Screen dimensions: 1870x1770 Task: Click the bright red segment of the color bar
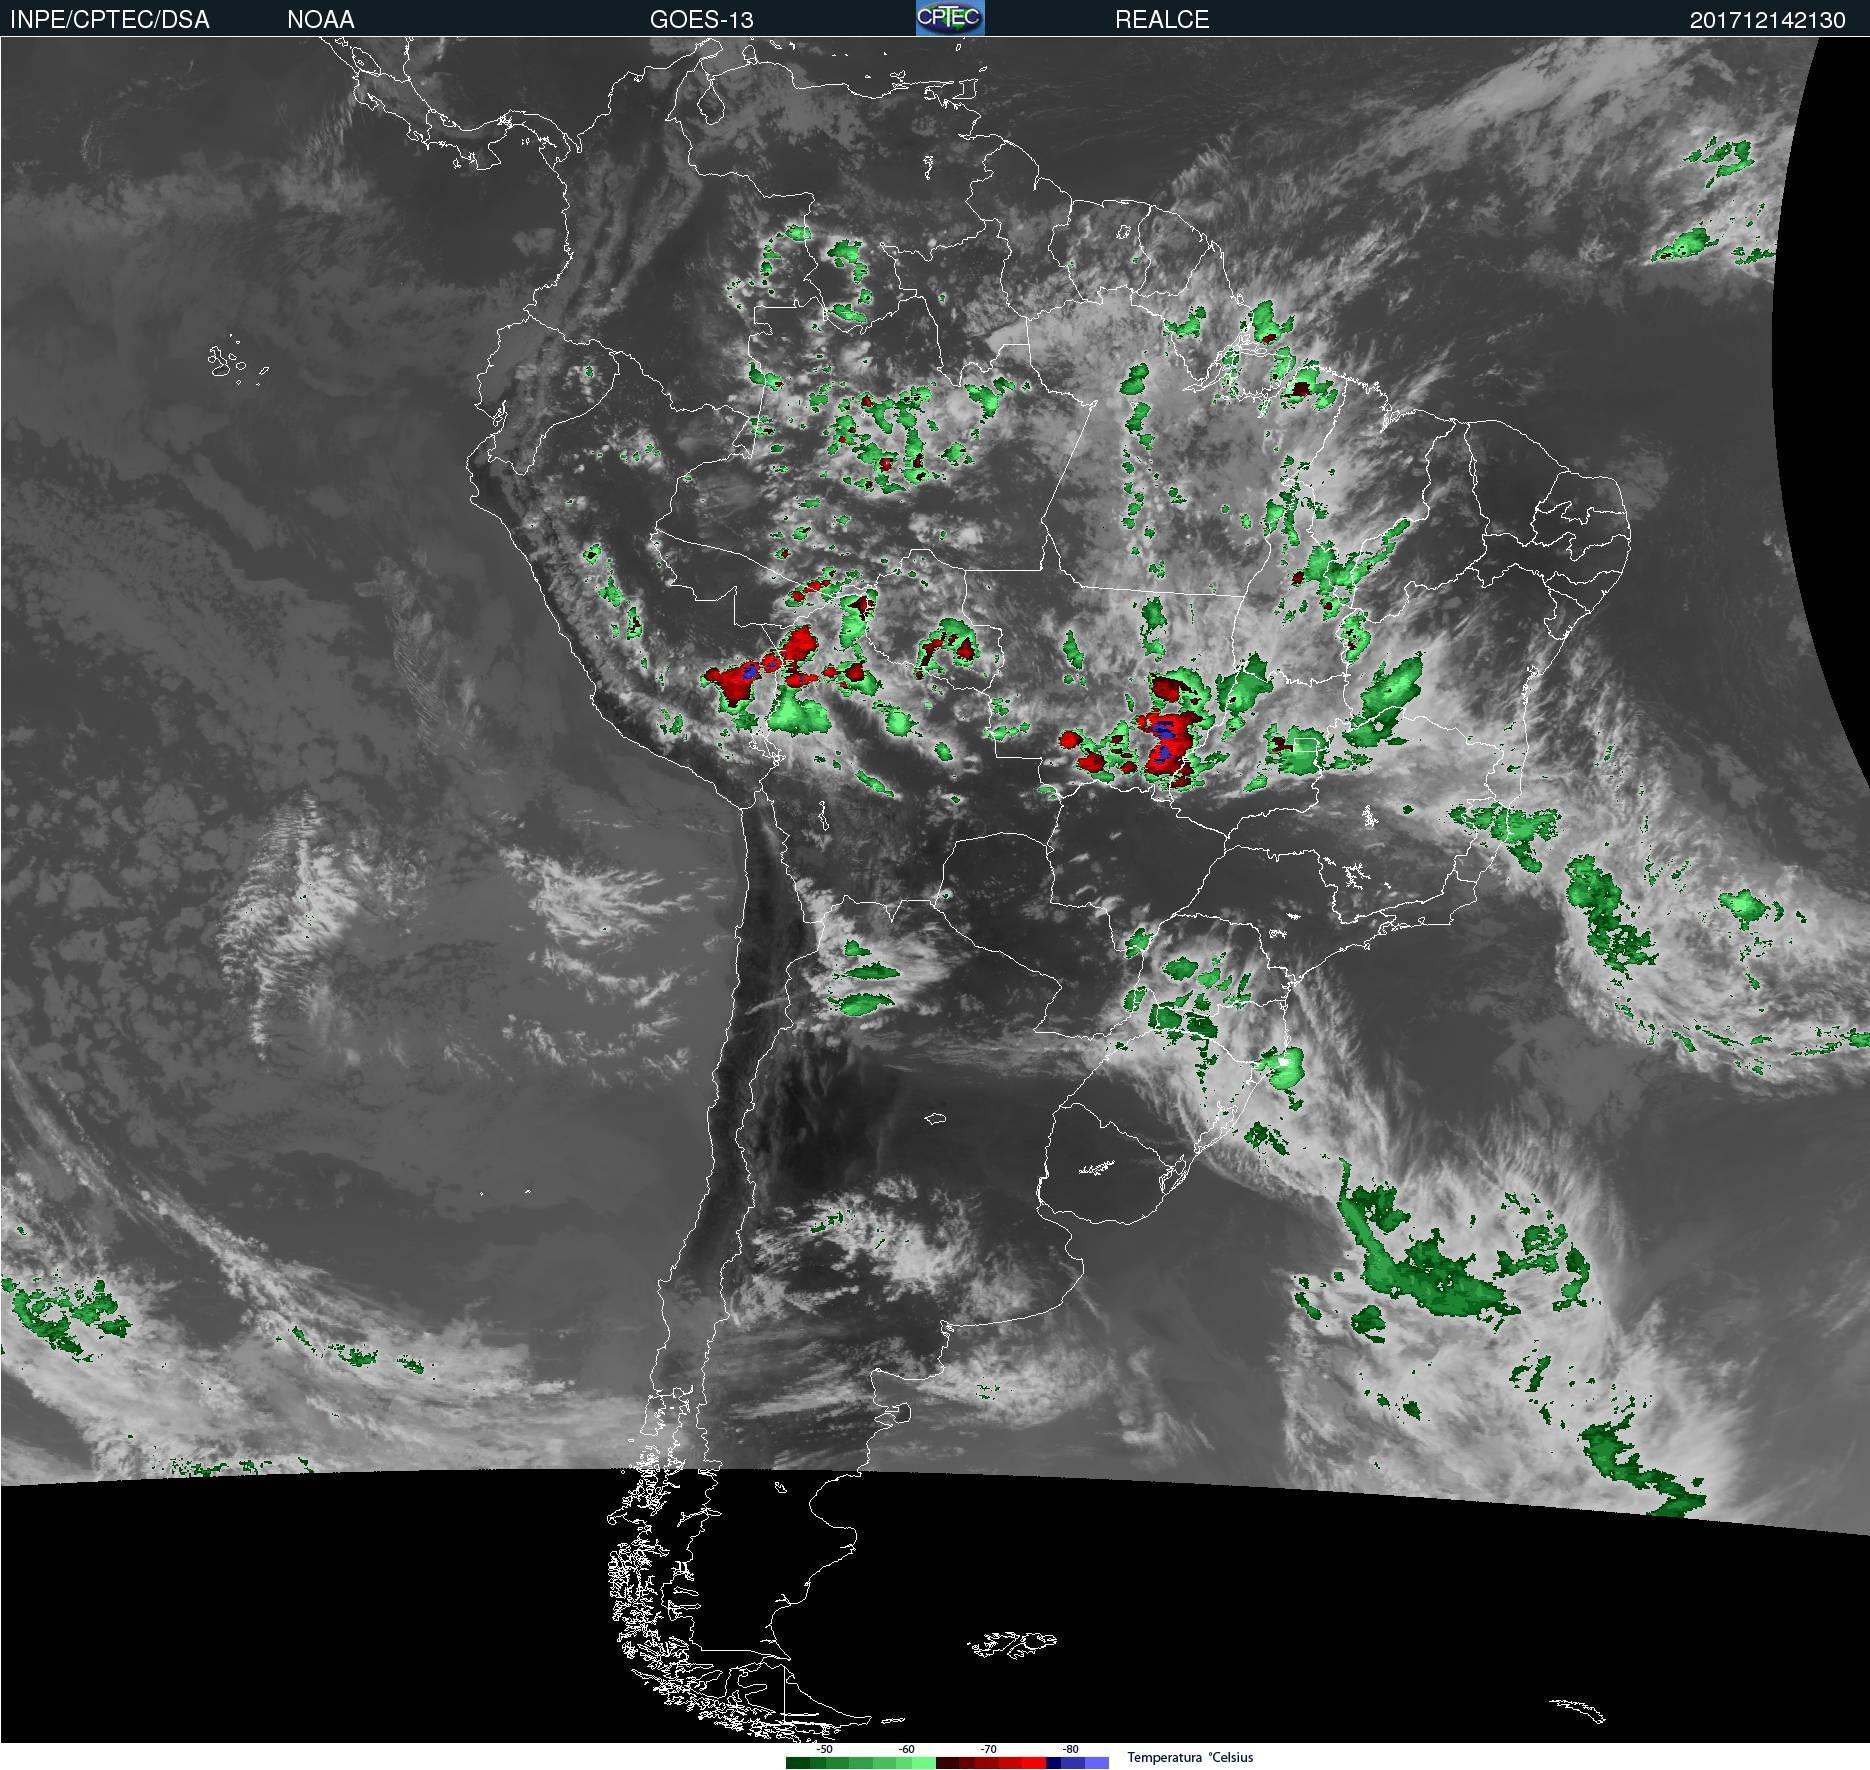click(1034, 1763)
